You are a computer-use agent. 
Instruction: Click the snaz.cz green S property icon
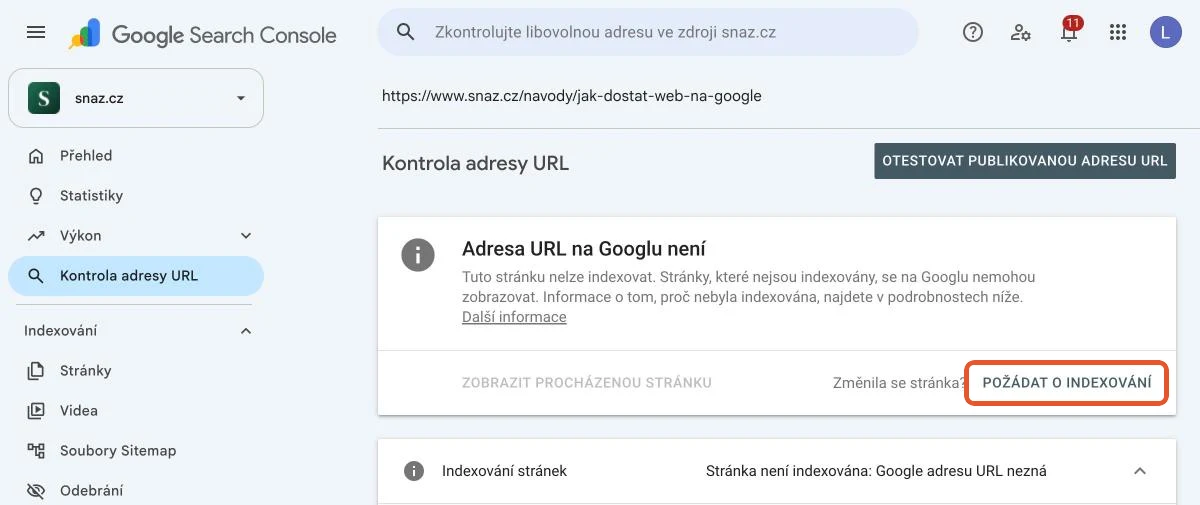(x=44, y=98)
